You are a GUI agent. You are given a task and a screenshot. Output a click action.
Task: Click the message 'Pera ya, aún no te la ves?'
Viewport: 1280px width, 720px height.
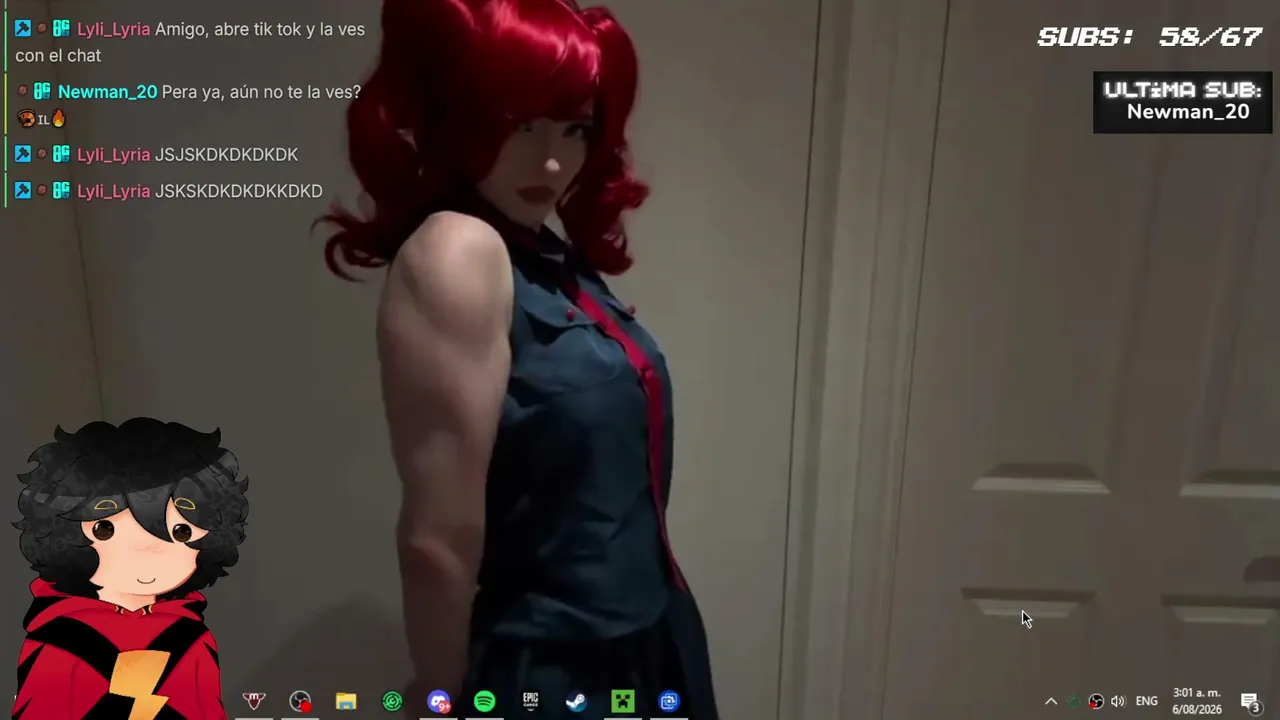click(261, 91)
